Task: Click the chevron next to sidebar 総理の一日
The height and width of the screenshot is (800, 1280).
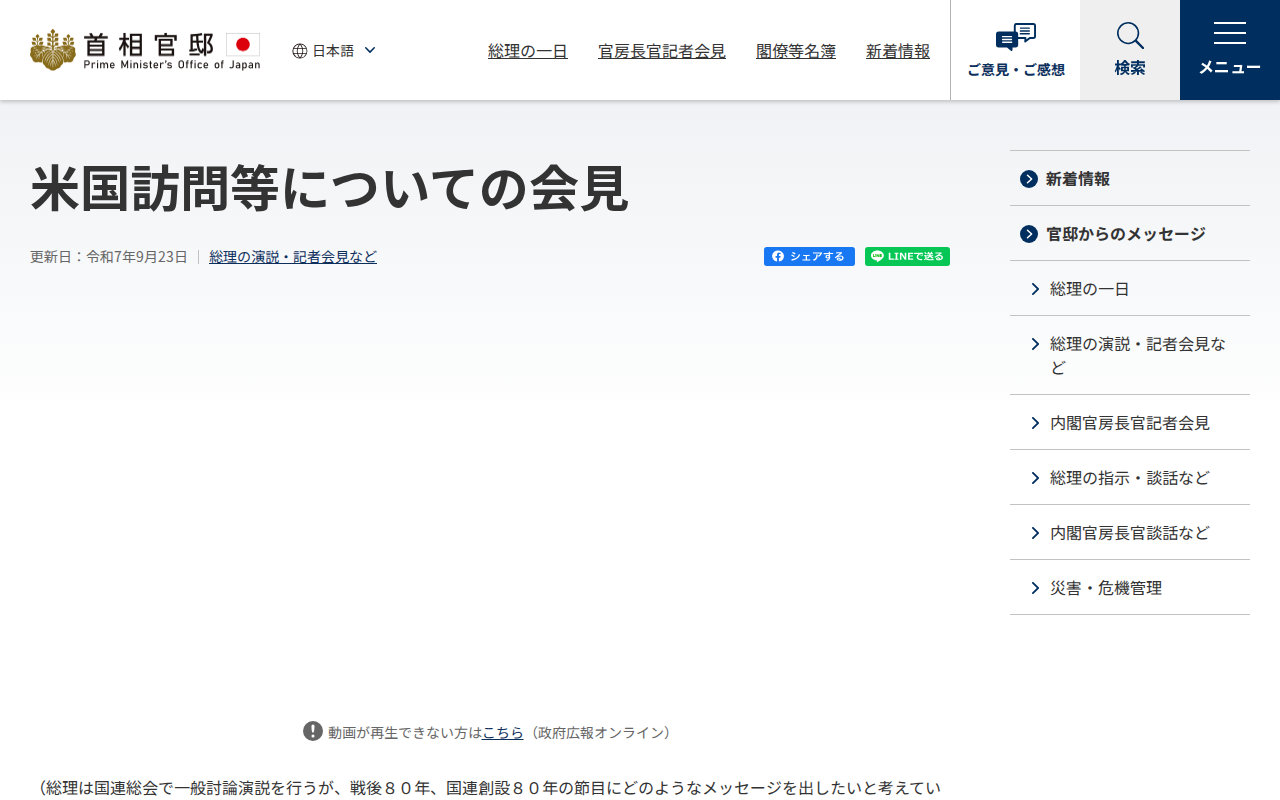Action: 1035,289
